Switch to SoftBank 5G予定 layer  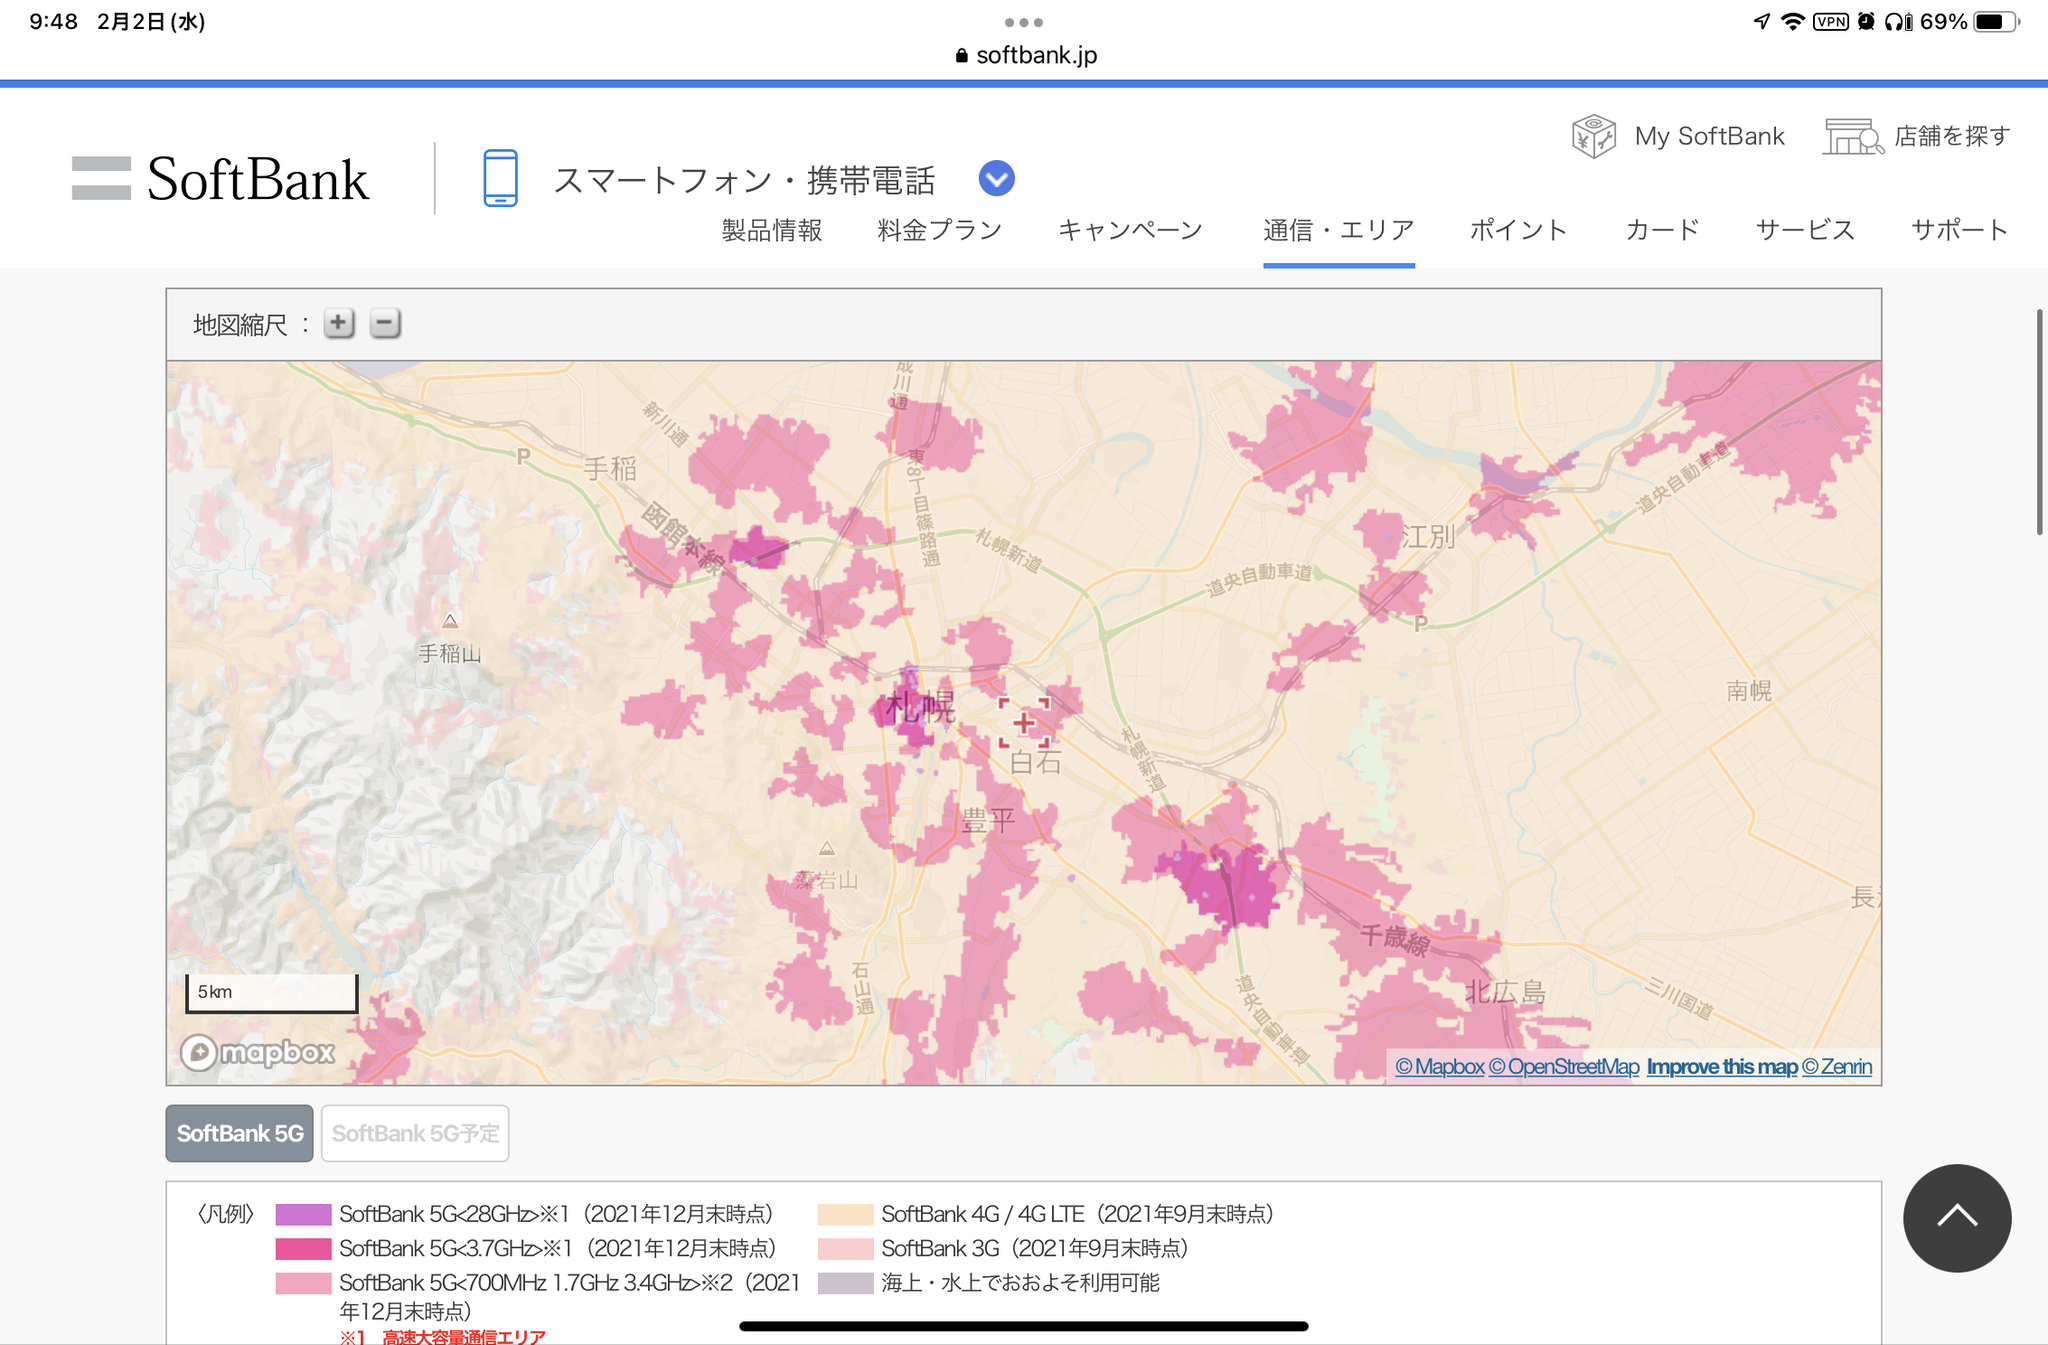[x=415, y=1133]
